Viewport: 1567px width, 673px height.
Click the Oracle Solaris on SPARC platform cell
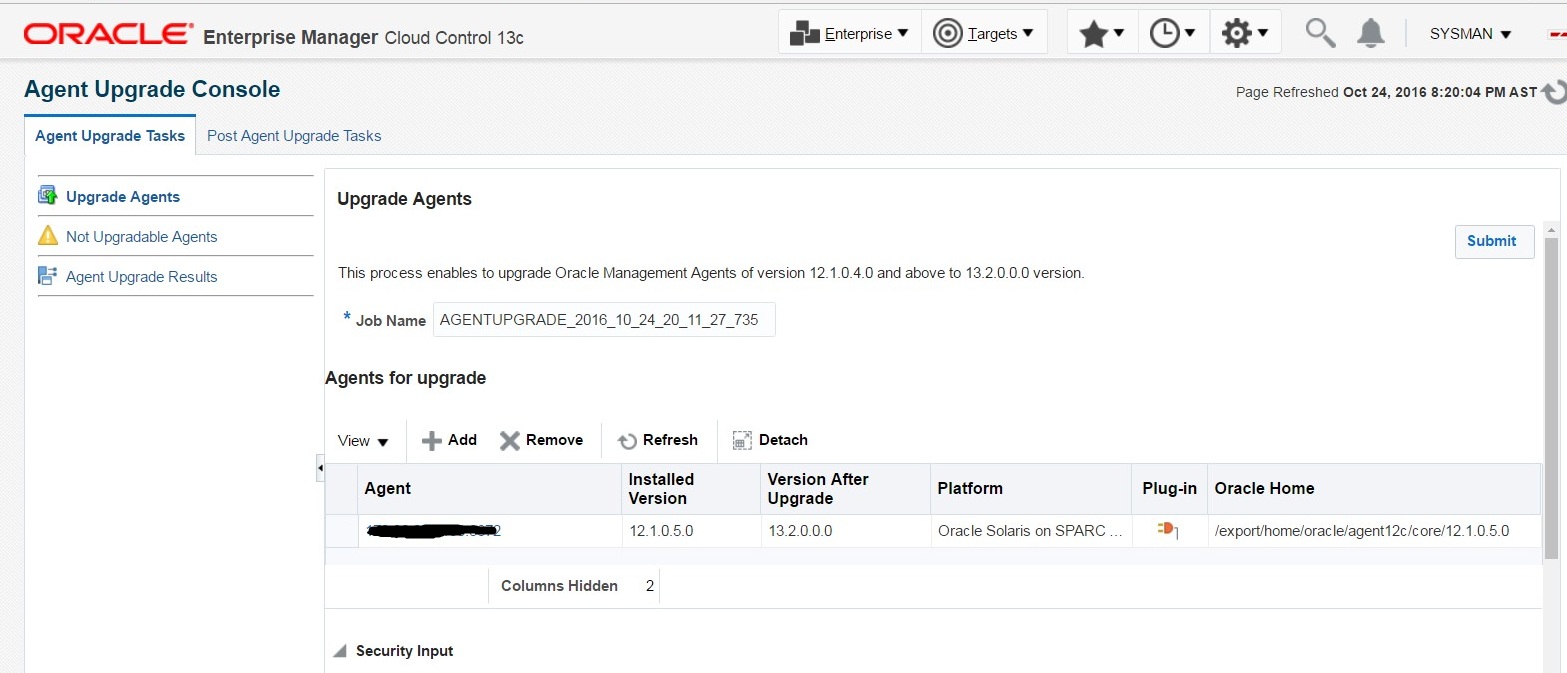pyautogui.click(x=1030, y=531)
